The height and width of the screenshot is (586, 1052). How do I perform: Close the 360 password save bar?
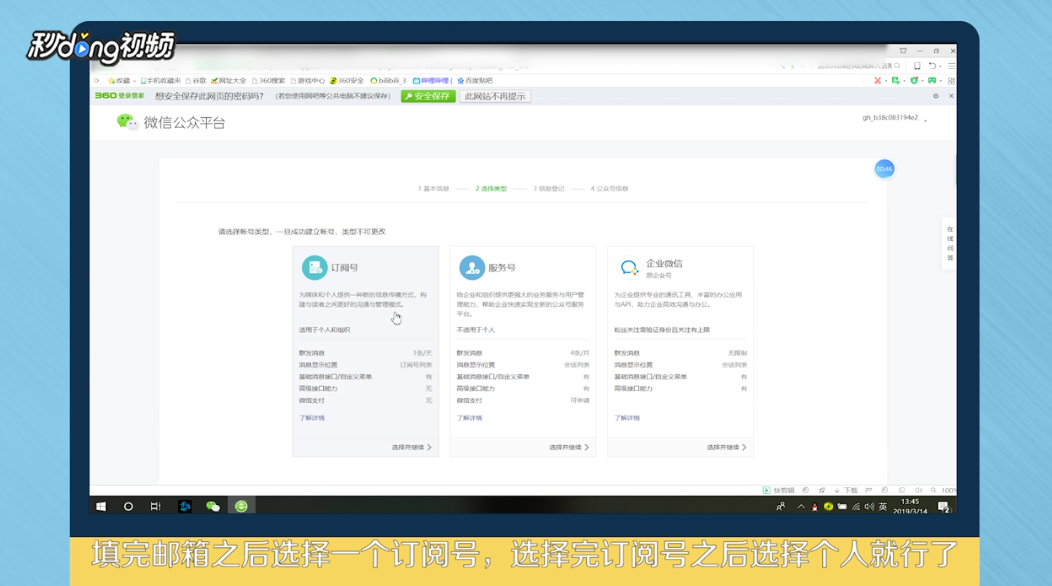[x=951, y=96]
